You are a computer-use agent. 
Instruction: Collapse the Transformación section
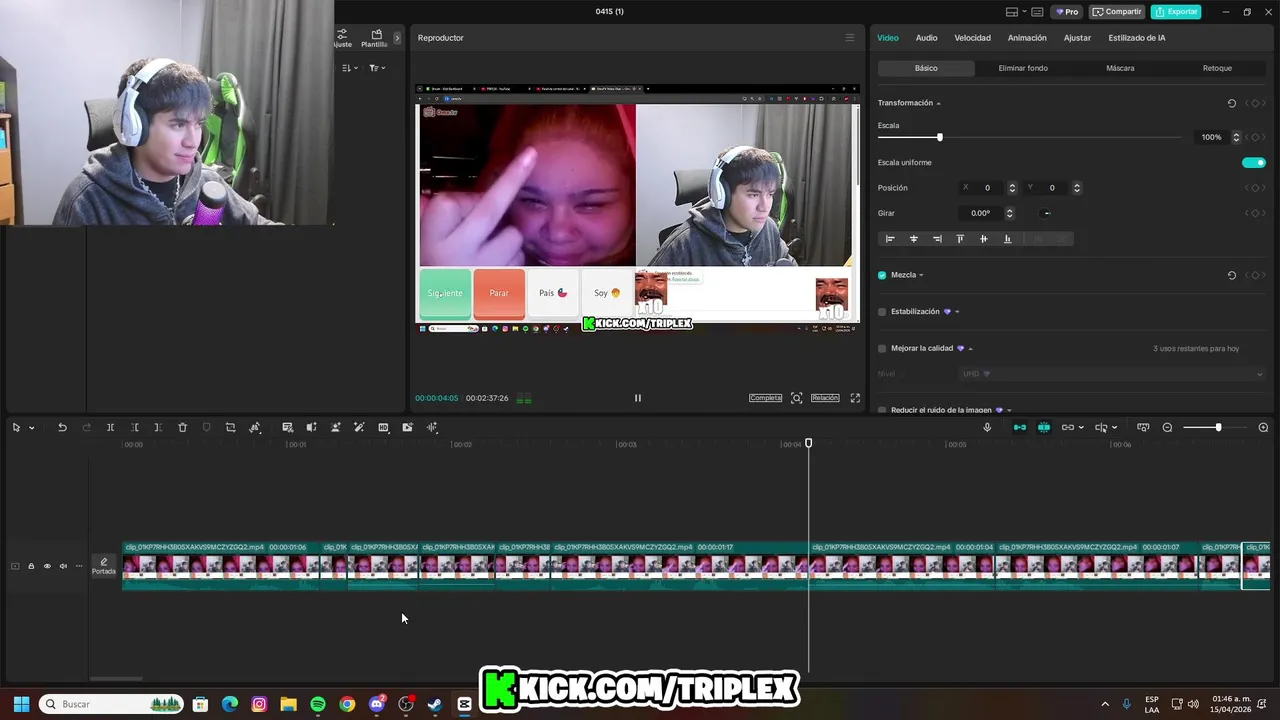(938, 103)
